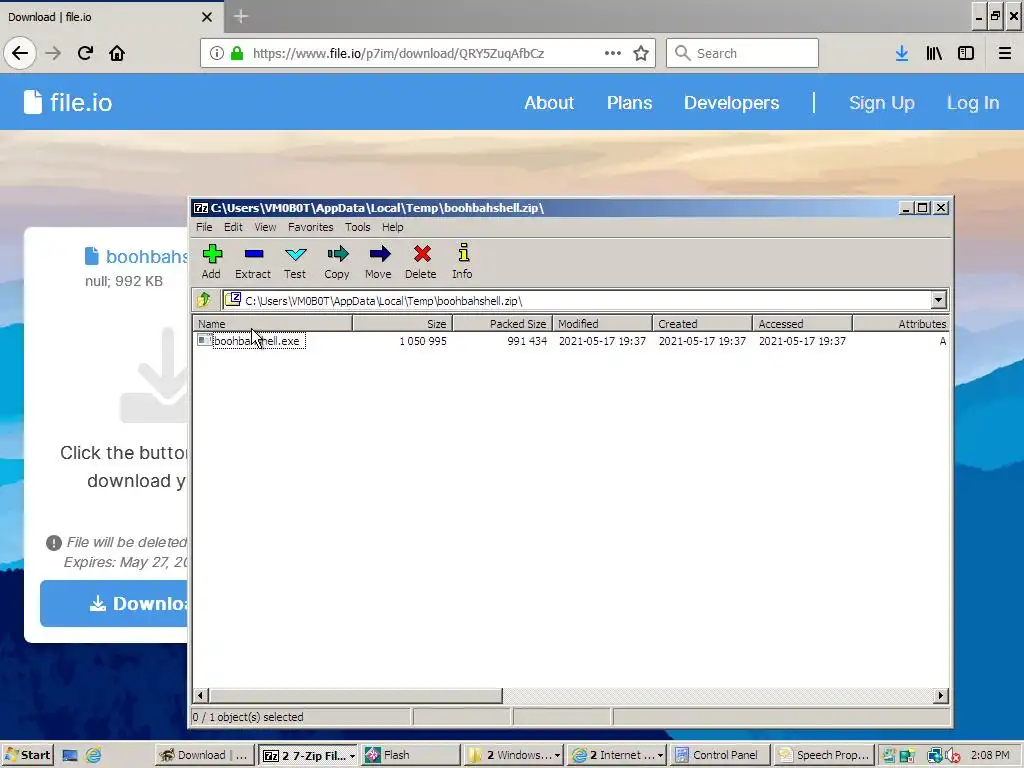The image size is (1024, 768).
Task: Click the Start button
Action: coord(27,756)
